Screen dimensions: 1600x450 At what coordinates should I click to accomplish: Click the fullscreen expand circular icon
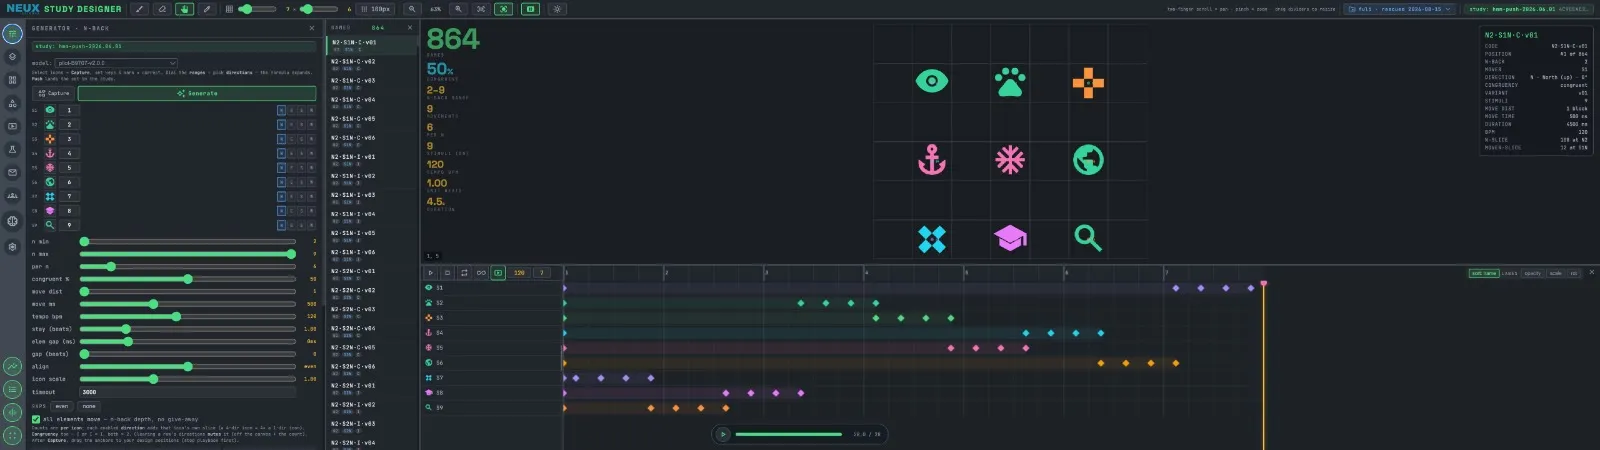(12, 435)
